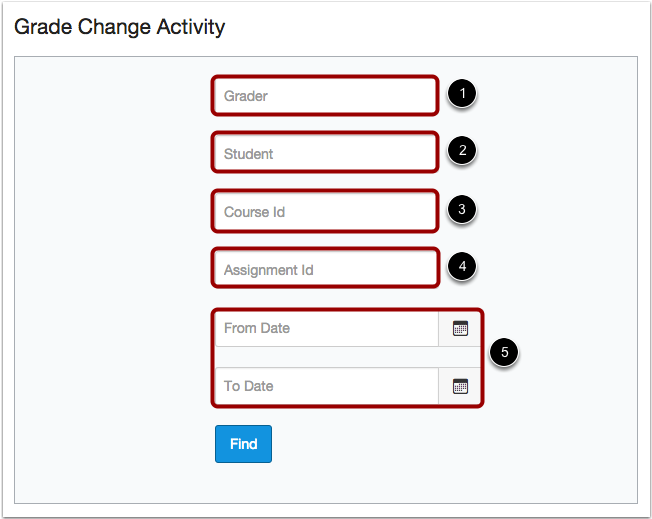
Task: Click inside the To Date field
Action: [x=327, y=386]
